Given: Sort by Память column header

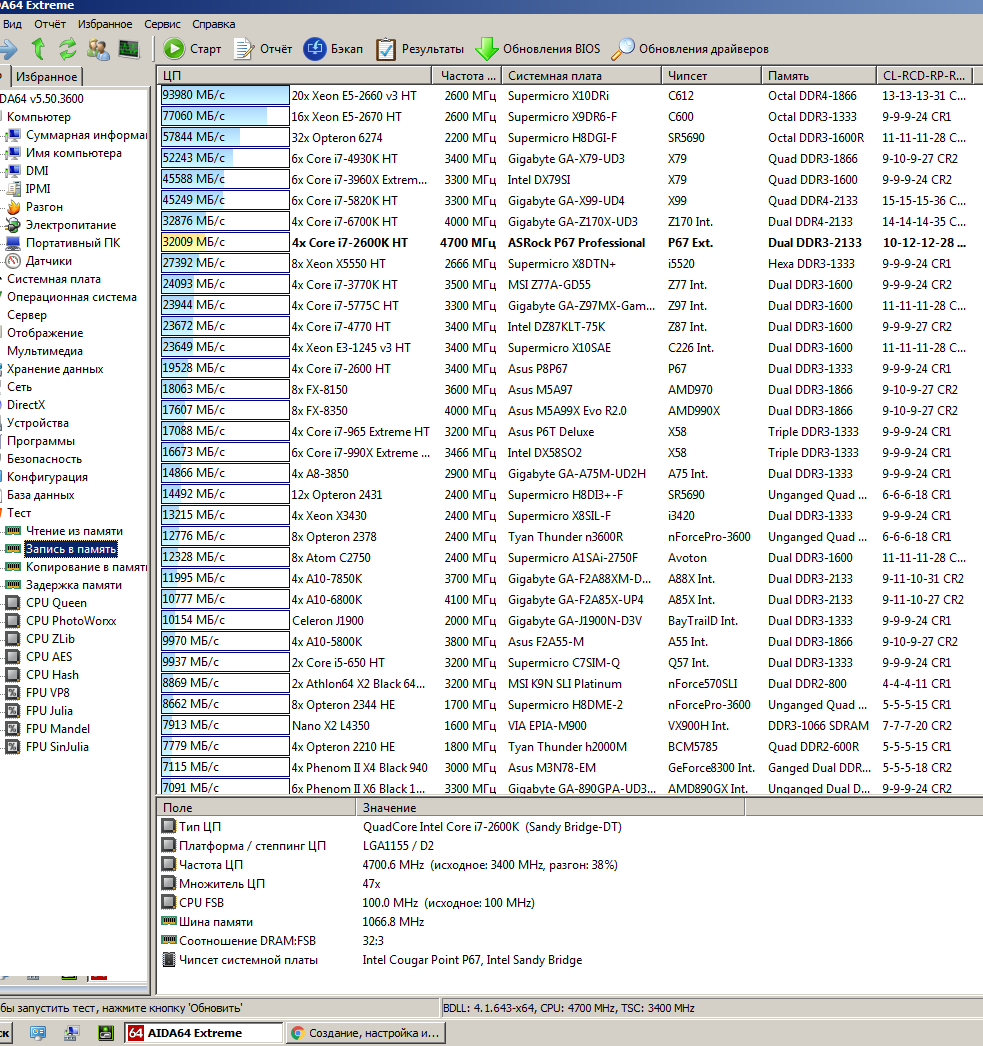Looking at the screenshot, I should click(x=818, y=75).
